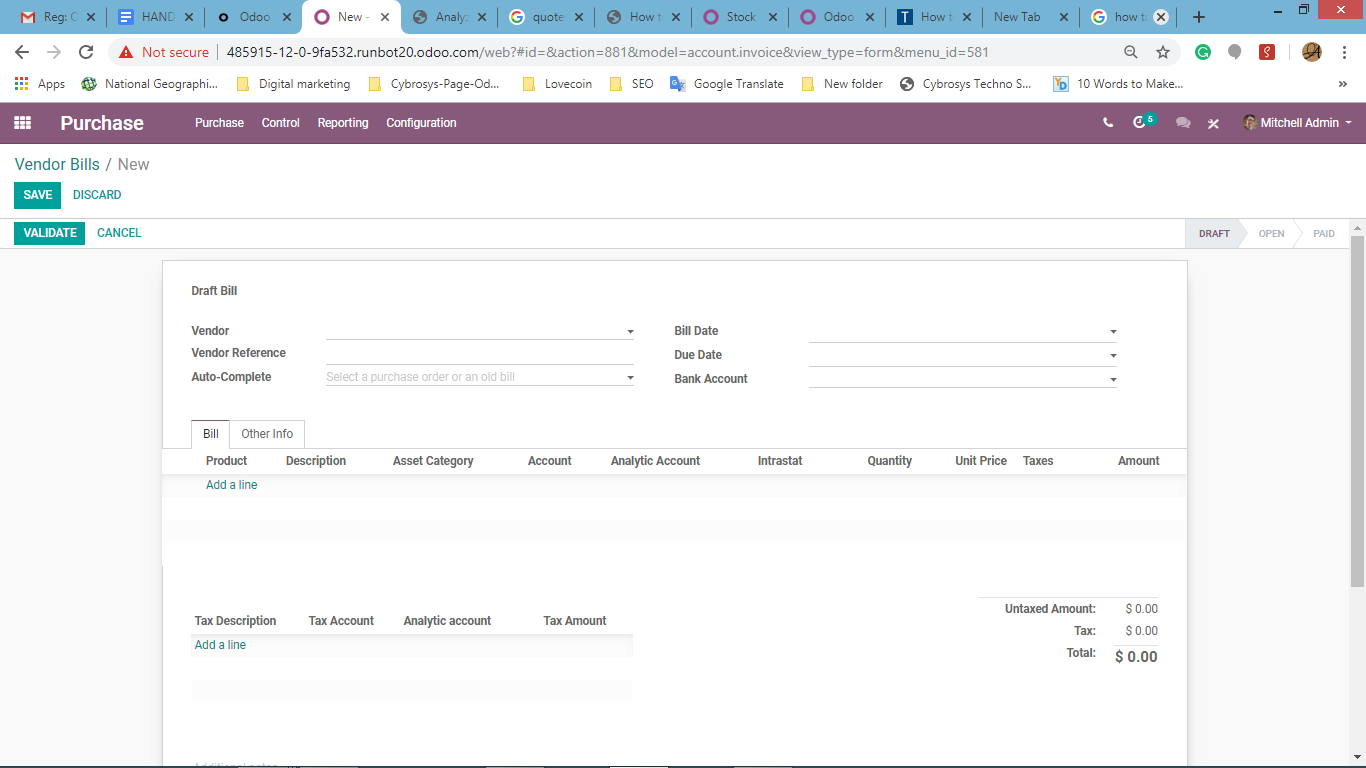The height and width of the screenshot is (768, 1366).
Task: Click the browser zoom magnifier icon
Action: tap(1131, 52)
